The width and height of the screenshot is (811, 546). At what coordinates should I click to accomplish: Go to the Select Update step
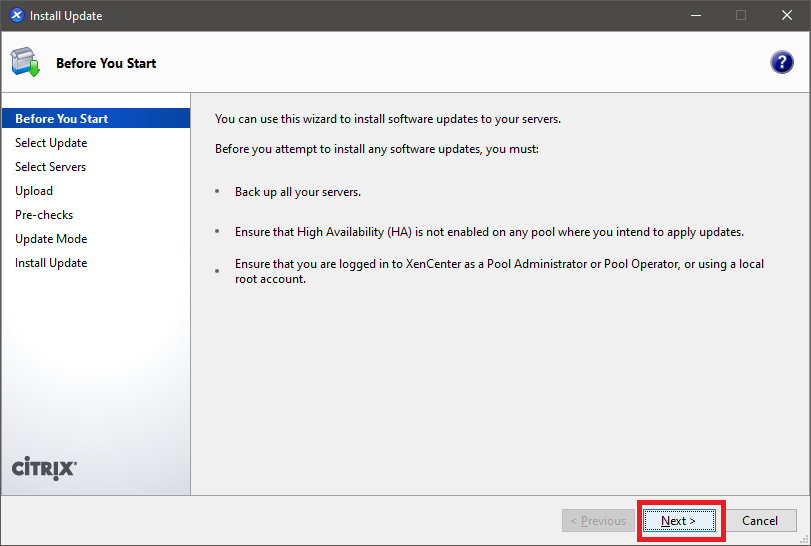point(51,143)
